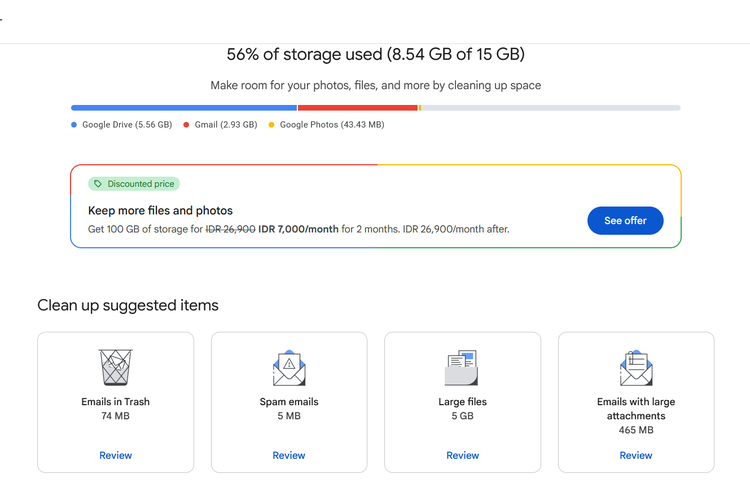Select the Google Drive (5.56 GB) legend label
This screenshot has height=500, width=750.
[x=127, y=125]
